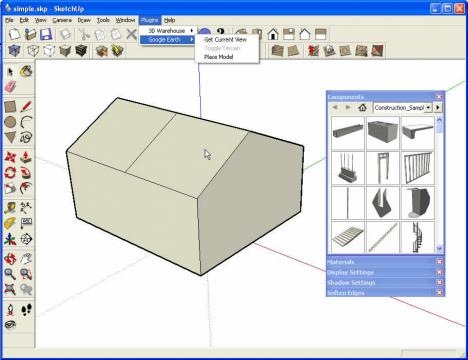Image resolution: width=468 pixels, height=360 pixels.
Task: Pick the Text label tool
Action: [x=26, y=223]
